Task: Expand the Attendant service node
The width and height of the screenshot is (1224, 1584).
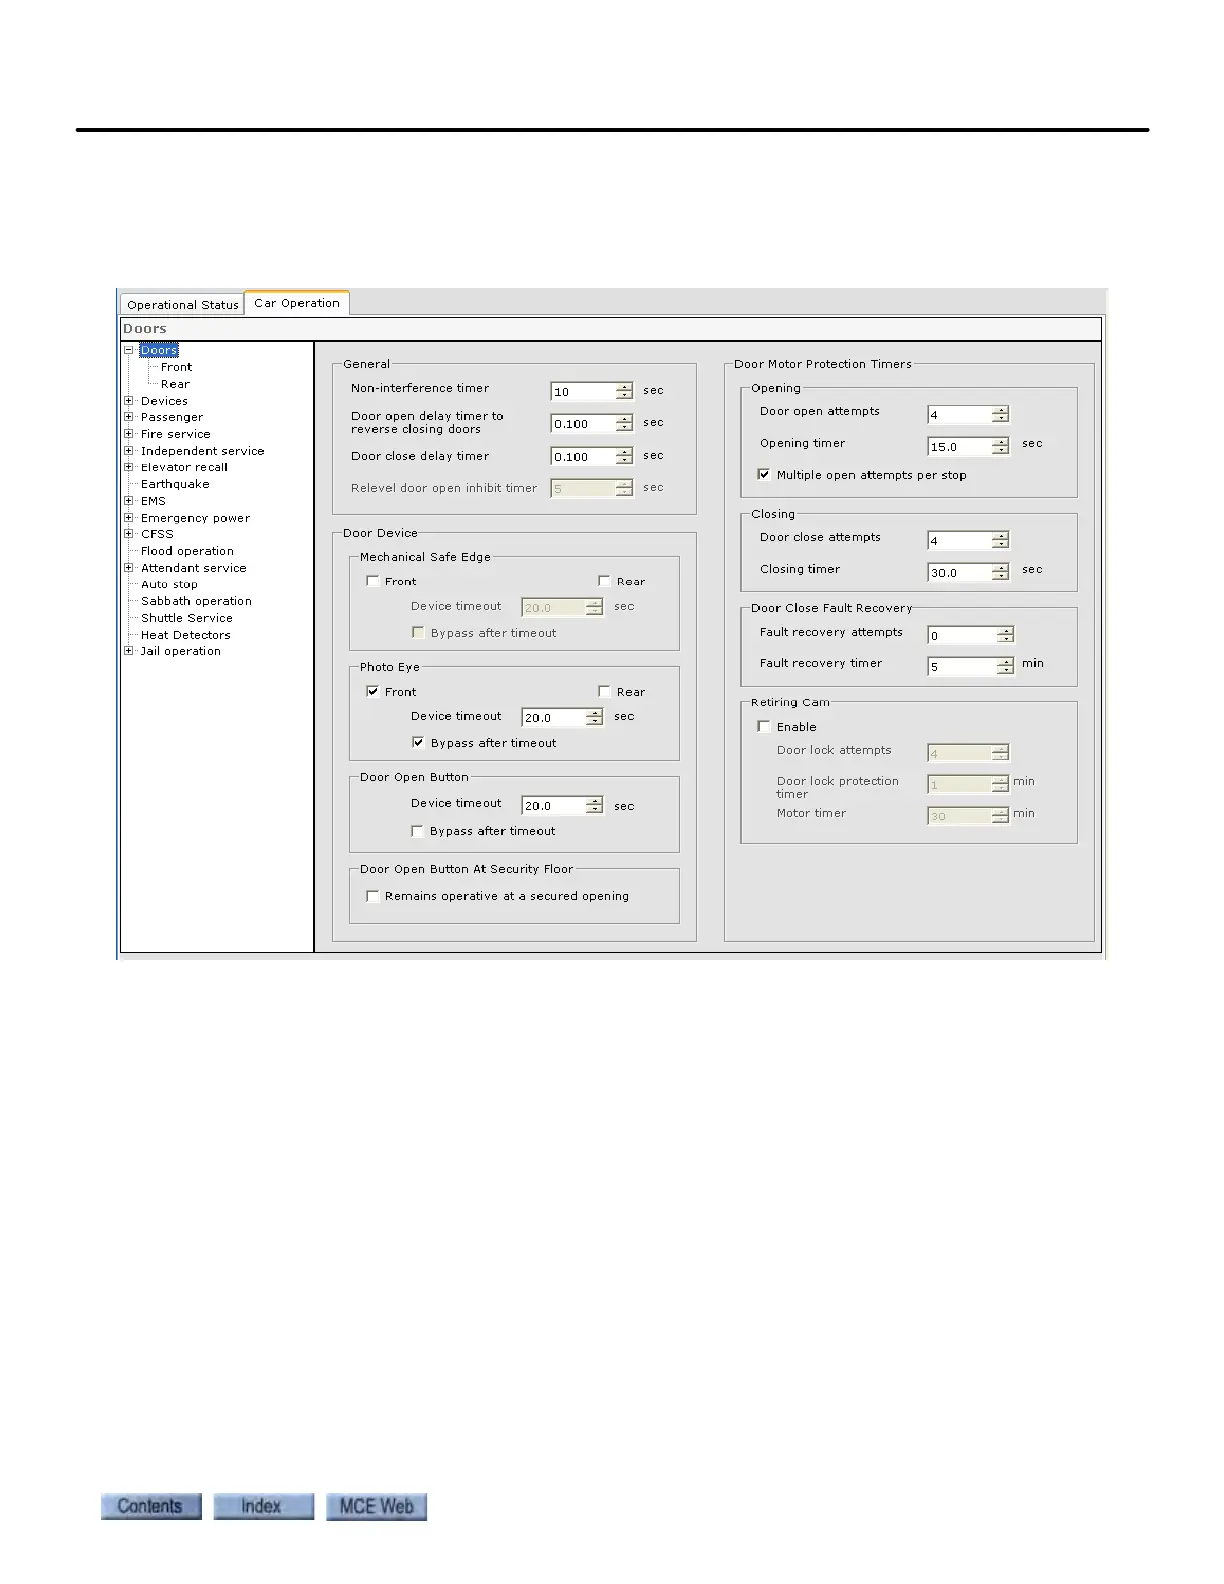Action: (129, 568)
